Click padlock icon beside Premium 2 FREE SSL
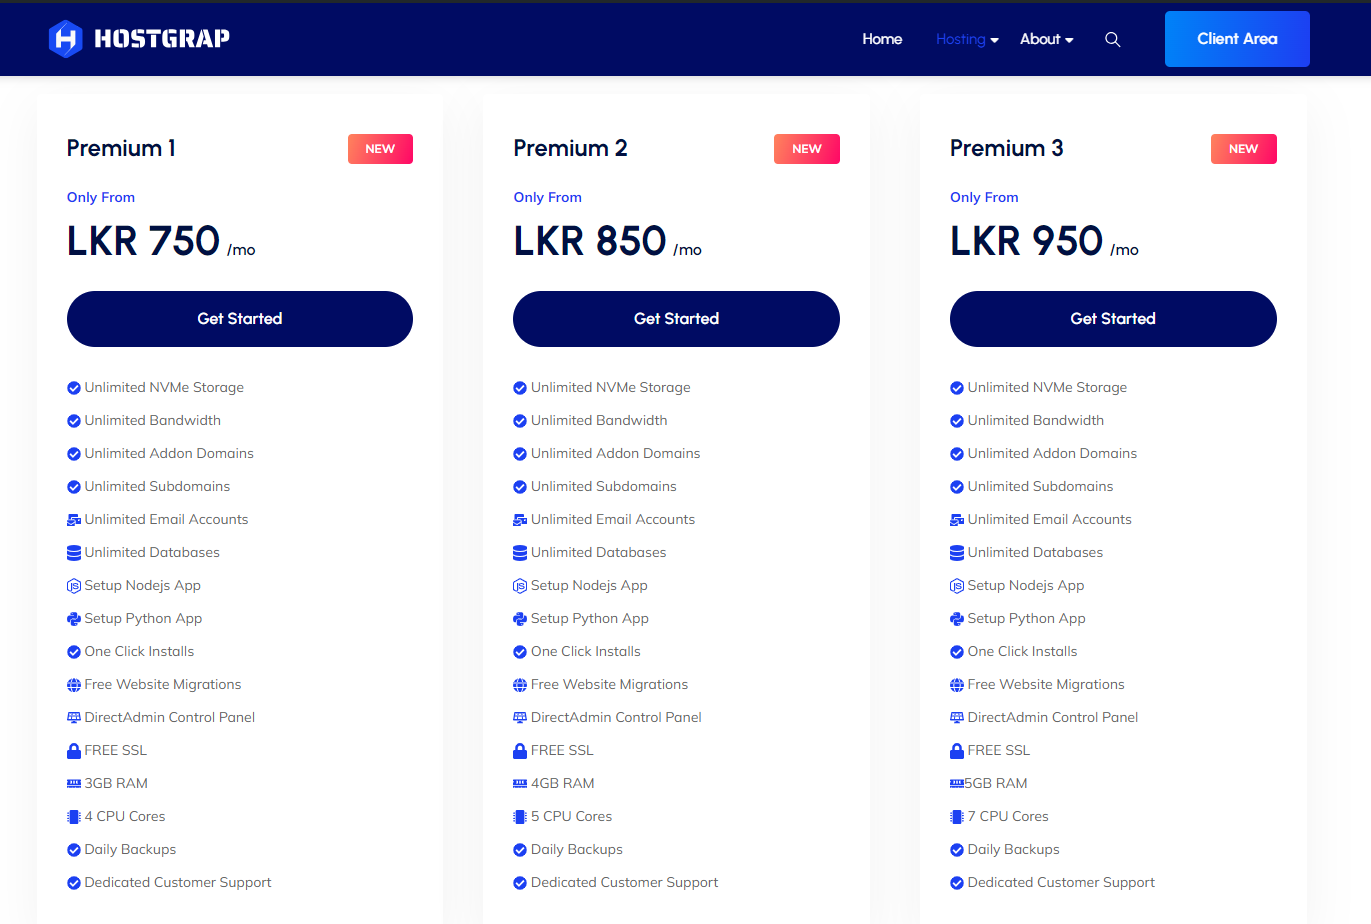 (520, 751)
